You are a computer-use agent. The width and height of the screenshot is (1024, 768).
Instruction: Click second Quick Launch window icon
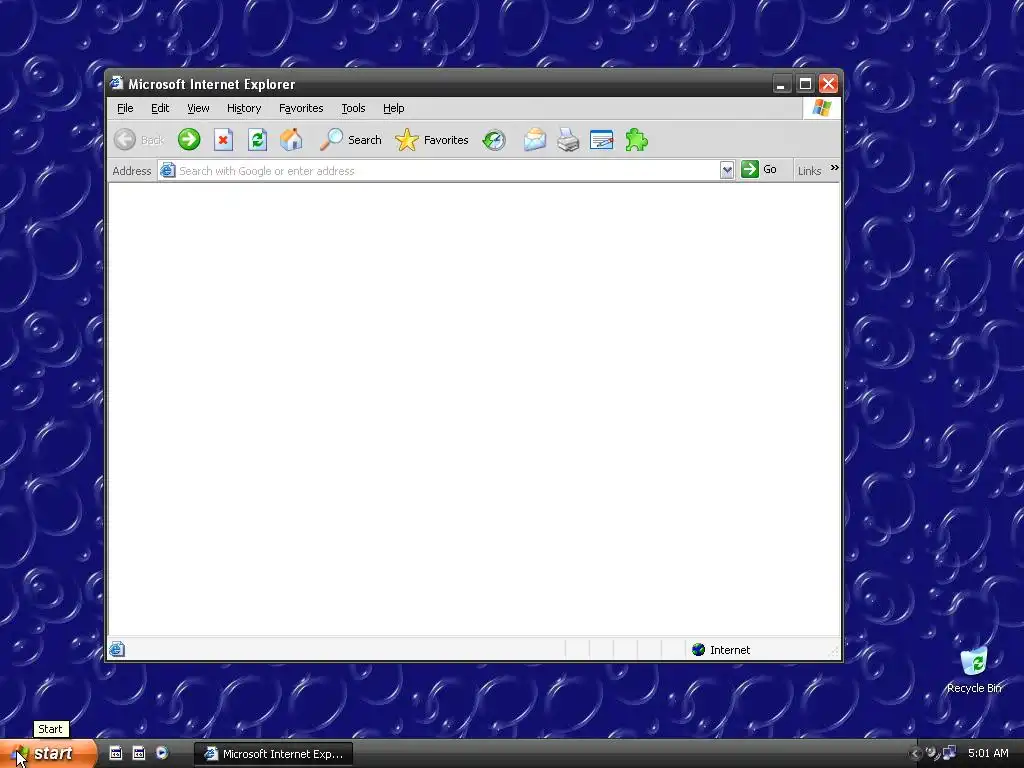click(139, 753)
